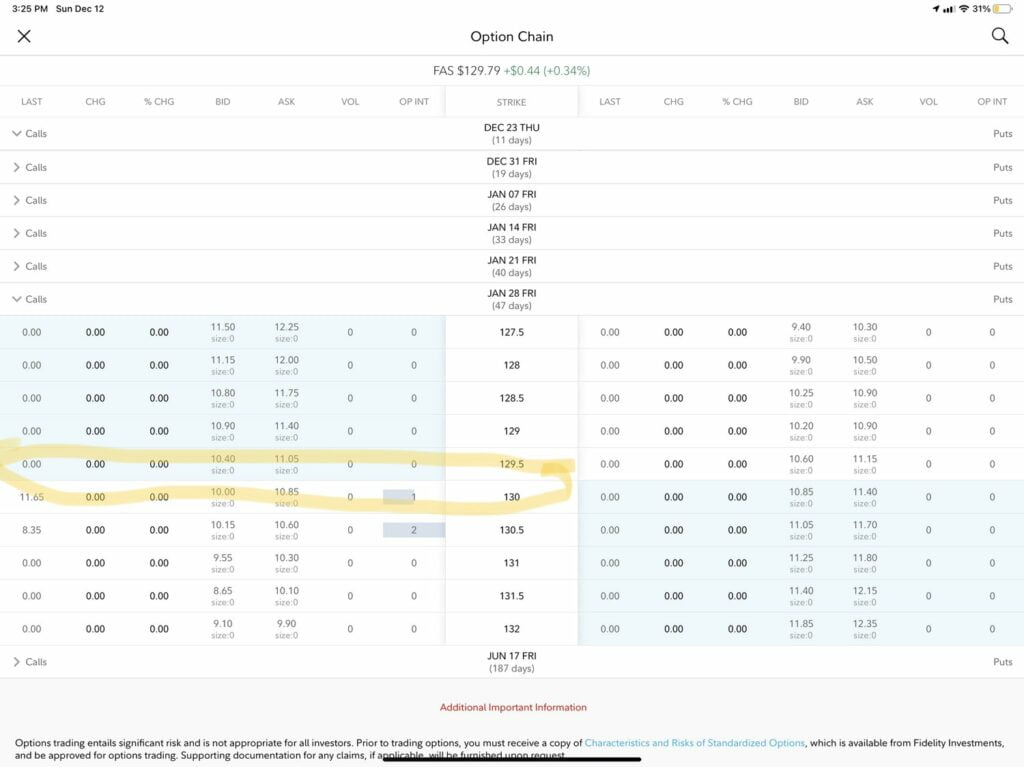Viewport: 1024px width, 767px height.
Task: Select the STRIKE column header
Action: 511,101
